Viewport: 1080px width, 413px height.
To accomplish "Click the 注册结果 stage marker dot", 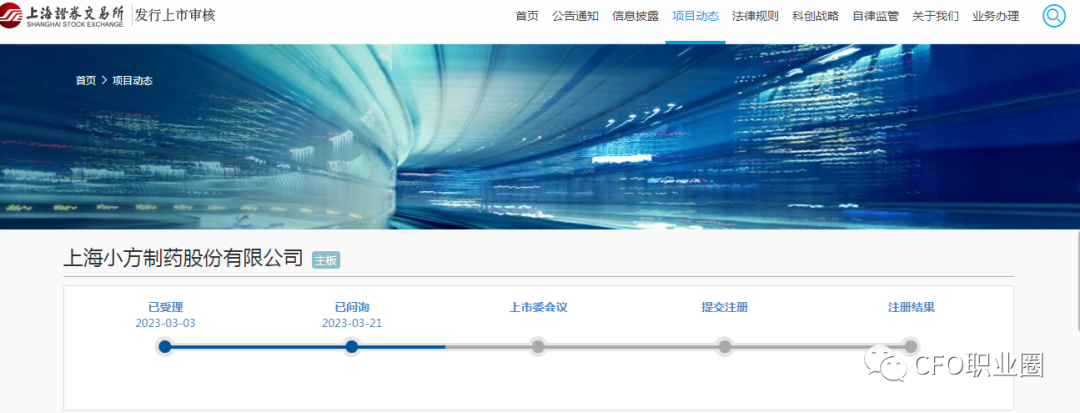I will coord(911,346).
